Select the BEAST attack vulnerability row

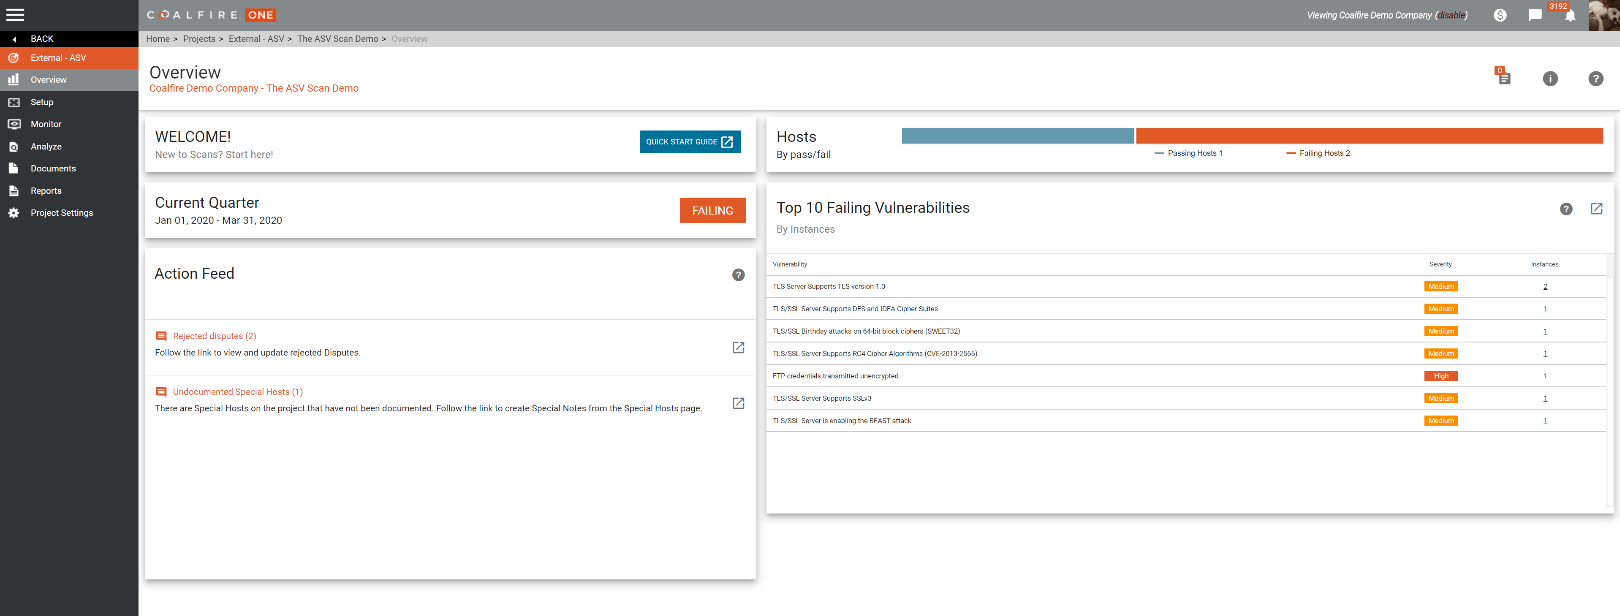1188,421
